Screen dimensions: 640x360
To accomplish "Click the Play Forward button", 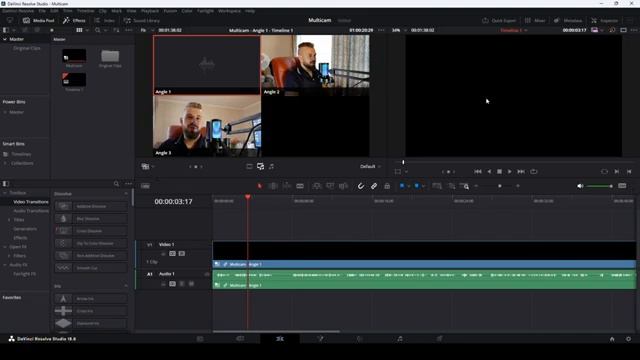I will click(x=509, y=172).
